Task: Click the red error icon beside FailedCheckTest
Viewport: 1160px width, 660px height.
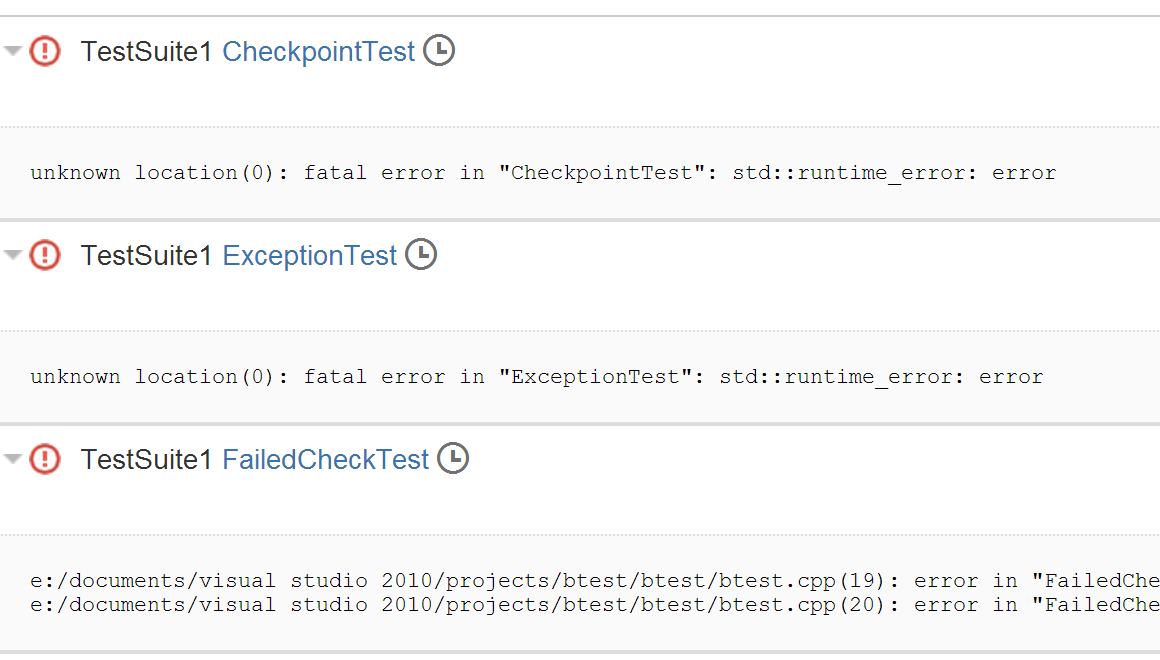Action: [45, 459]
